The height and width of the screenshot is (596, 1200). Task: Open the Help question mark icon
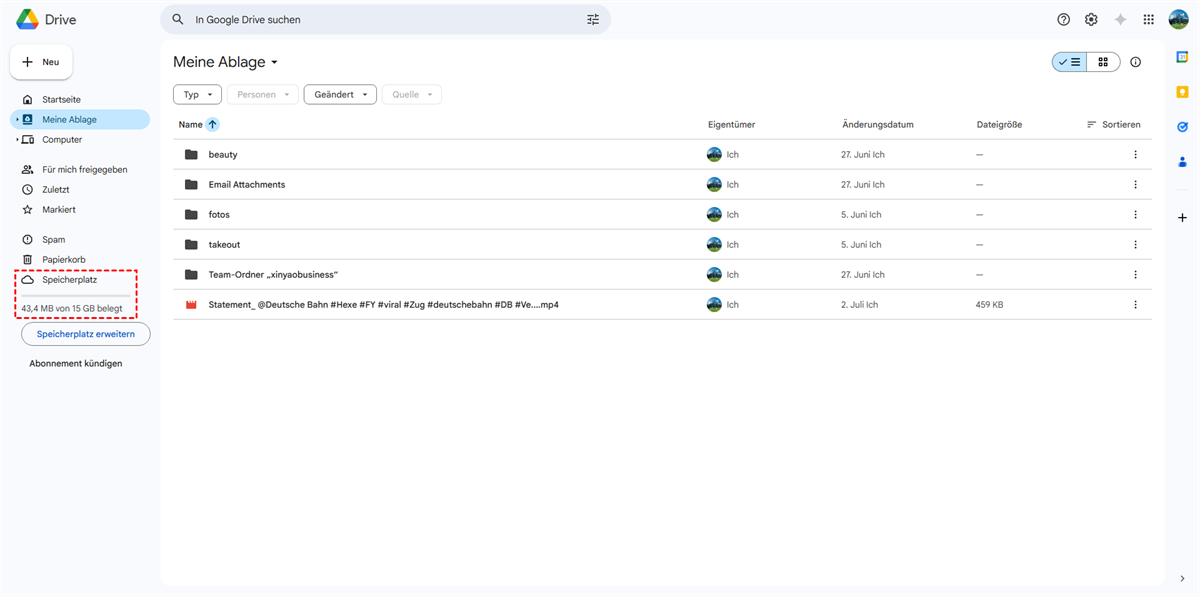1063,19
